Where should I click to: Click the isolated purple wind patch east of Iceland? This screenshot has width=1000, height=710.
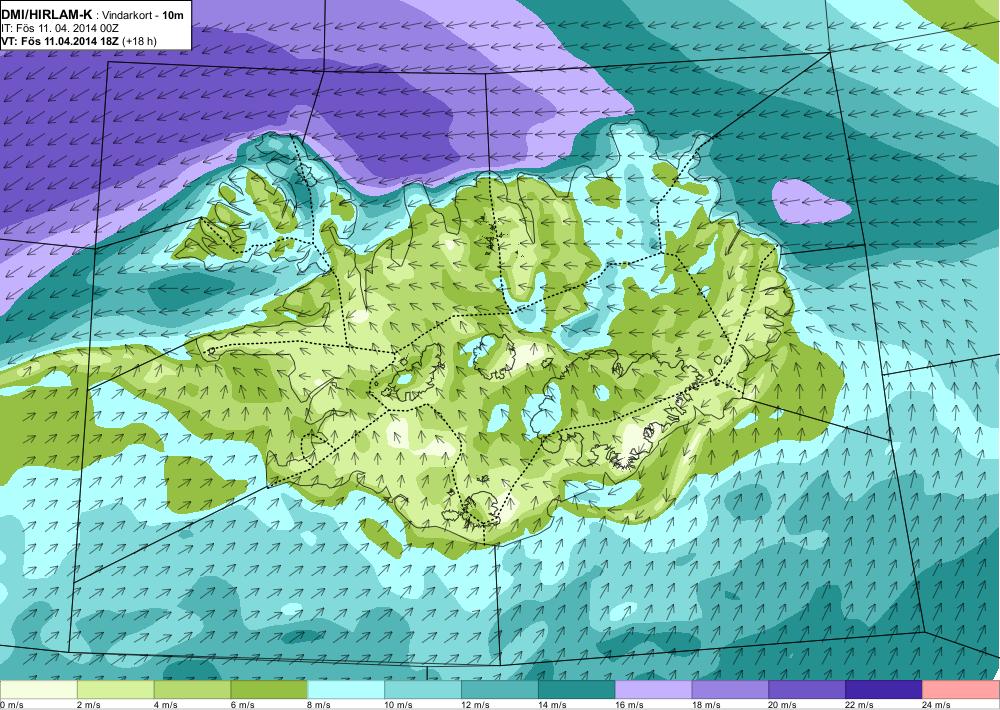coord(810,202)
